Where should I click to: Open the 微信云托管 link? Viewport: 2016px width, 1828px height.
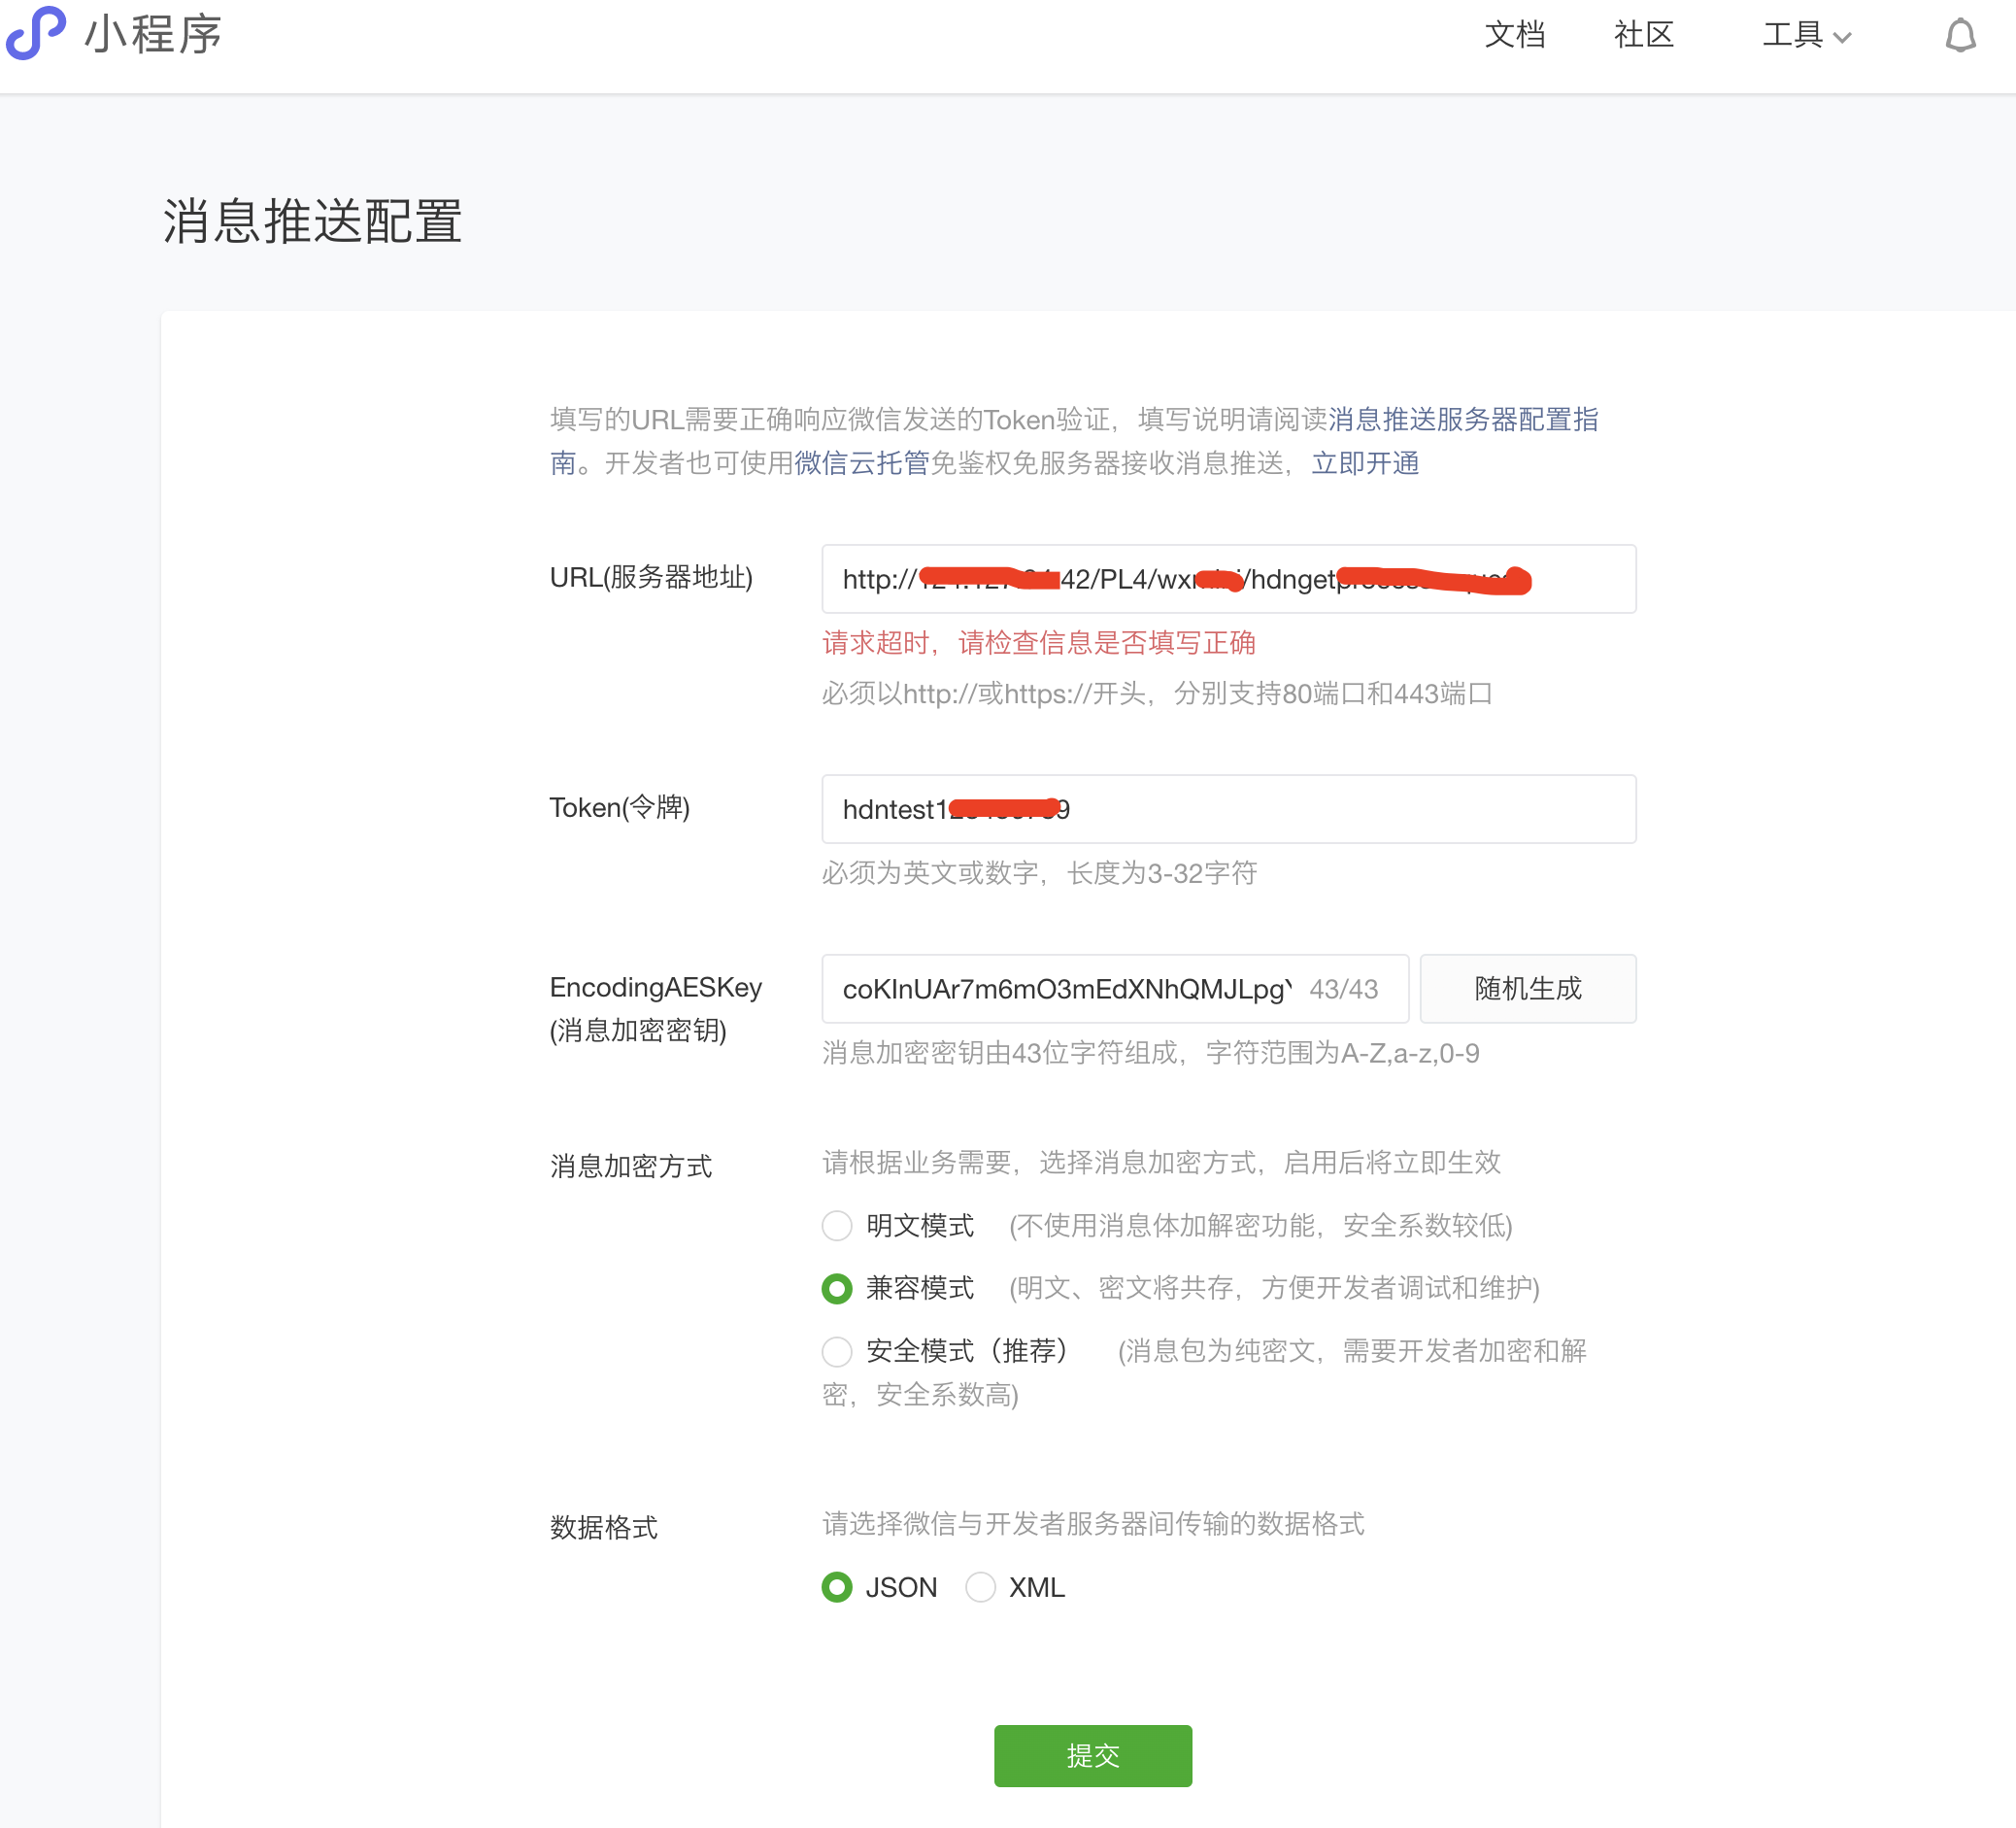[x=861, y=463]
